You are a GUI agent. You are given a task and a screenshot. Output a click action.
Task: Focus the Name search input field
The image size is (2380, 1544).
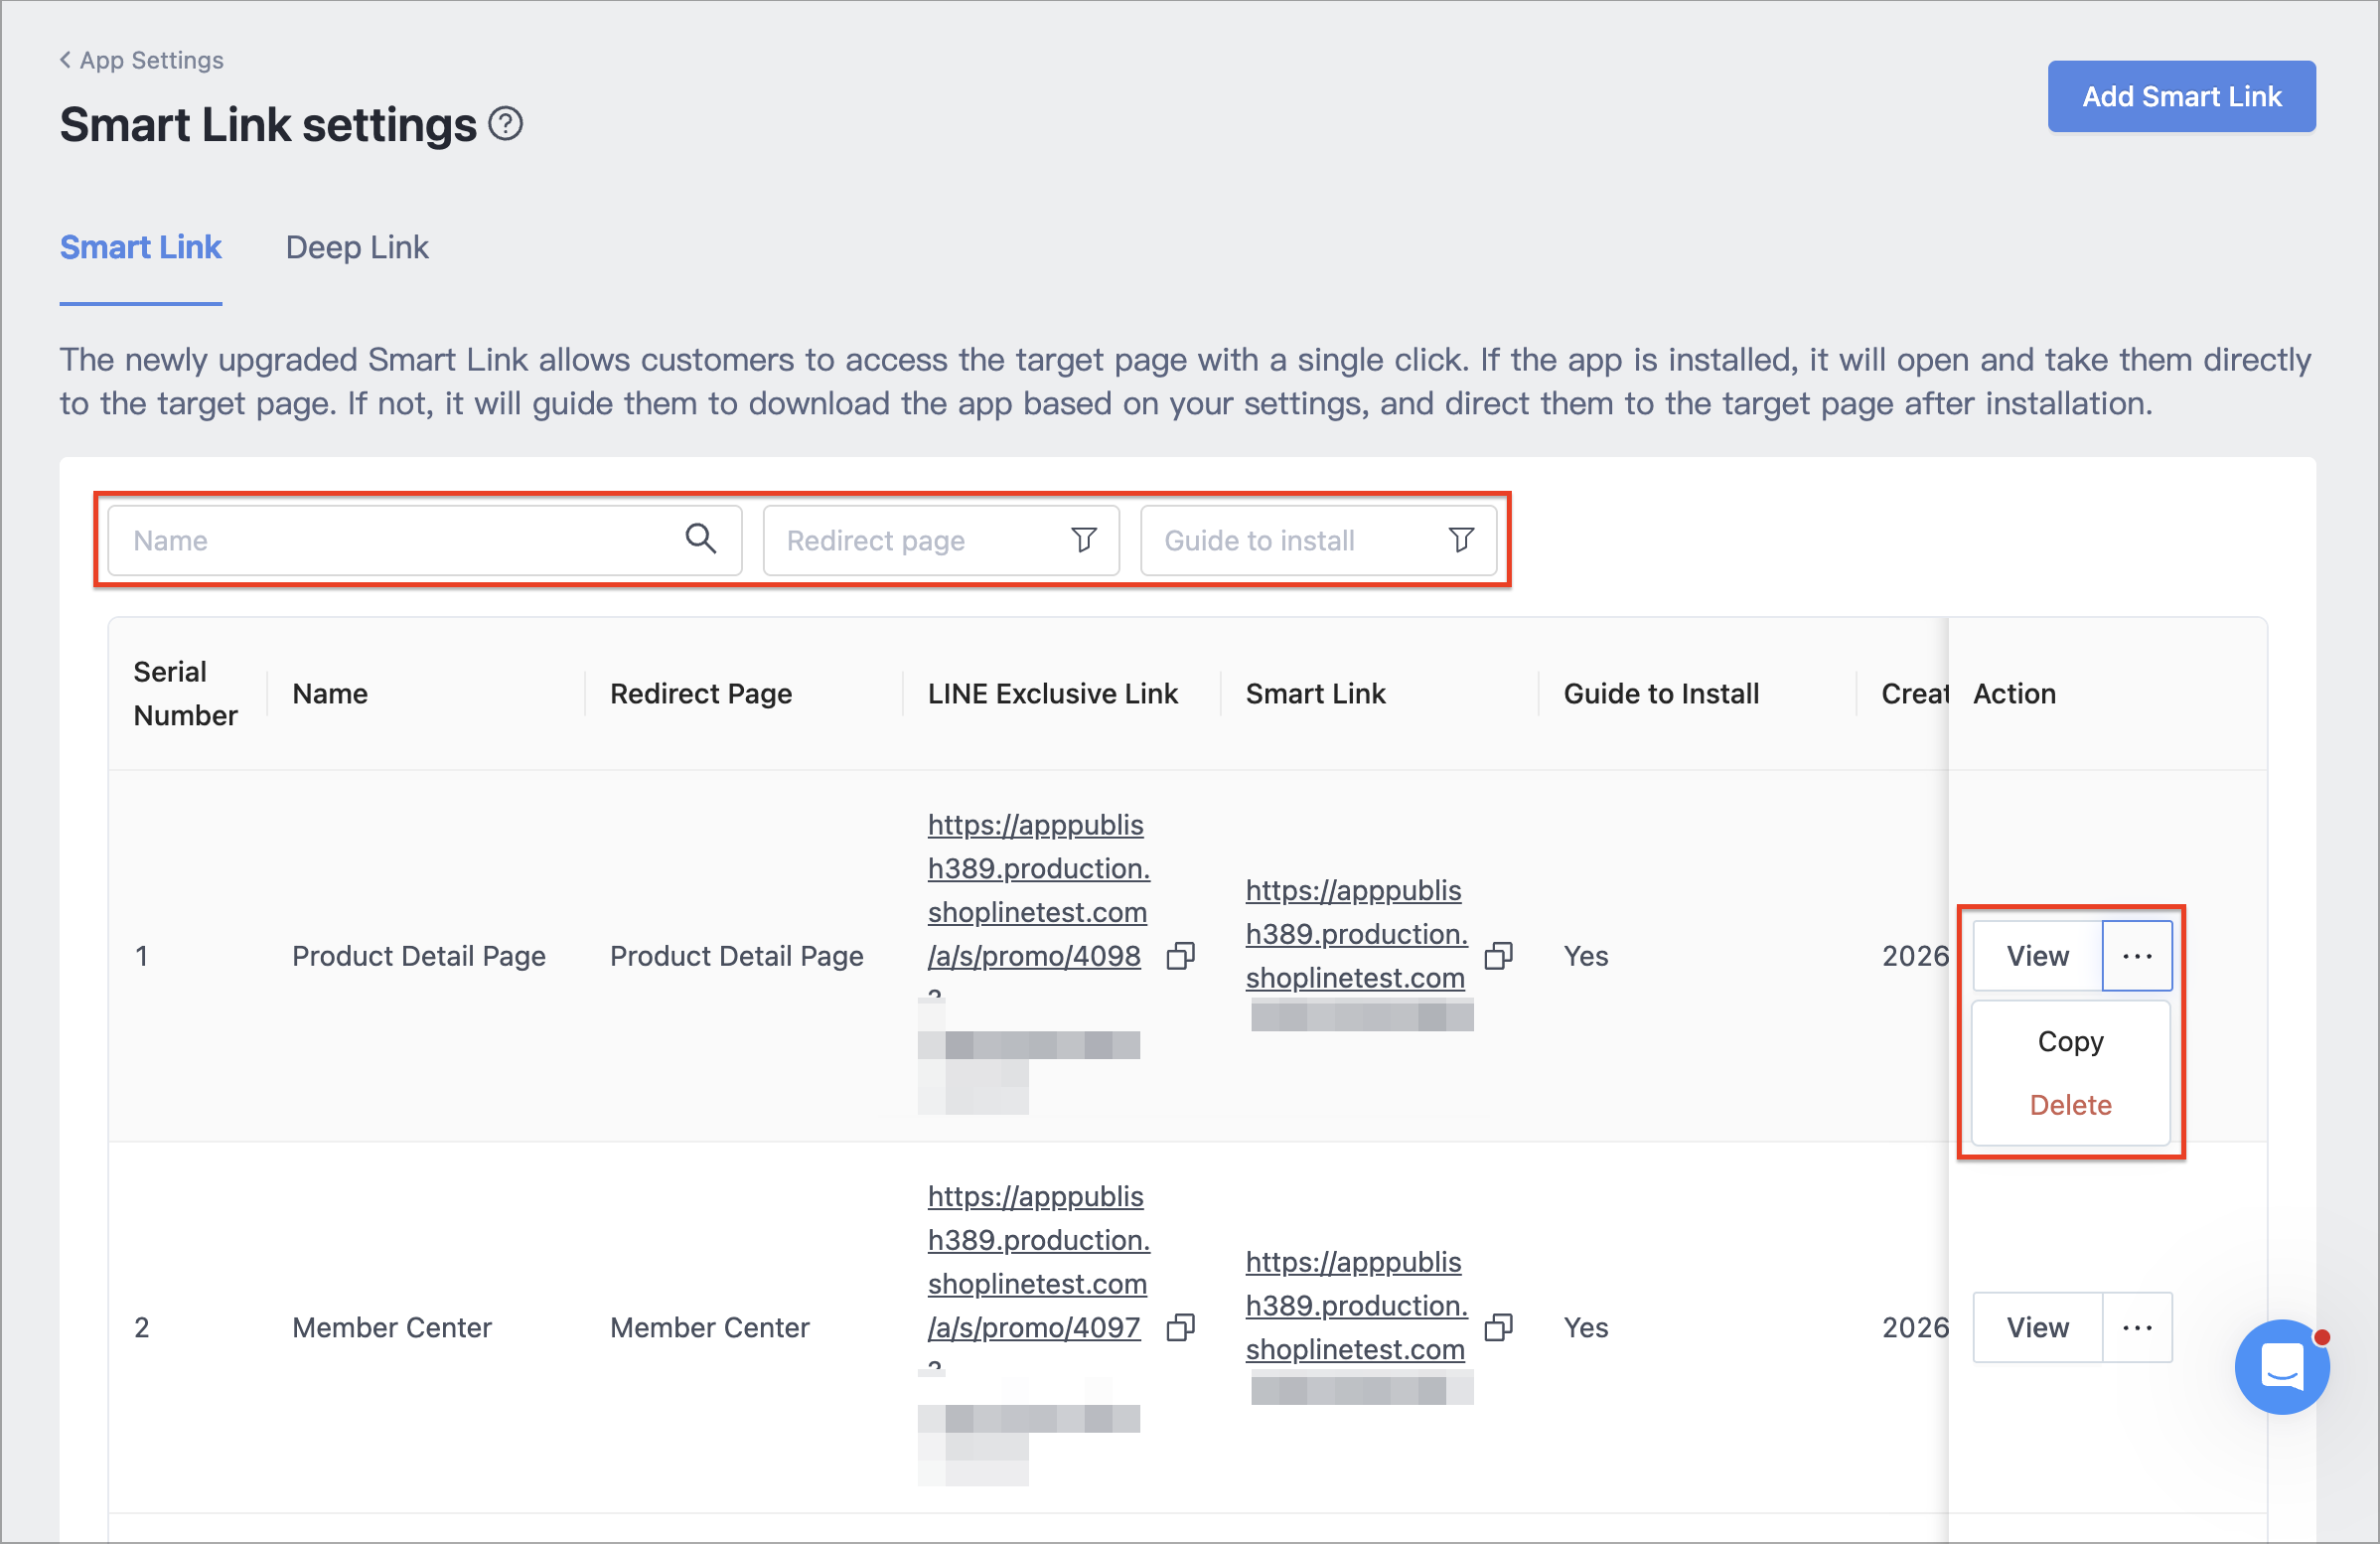pyautogui.click(x=424, y=540)
